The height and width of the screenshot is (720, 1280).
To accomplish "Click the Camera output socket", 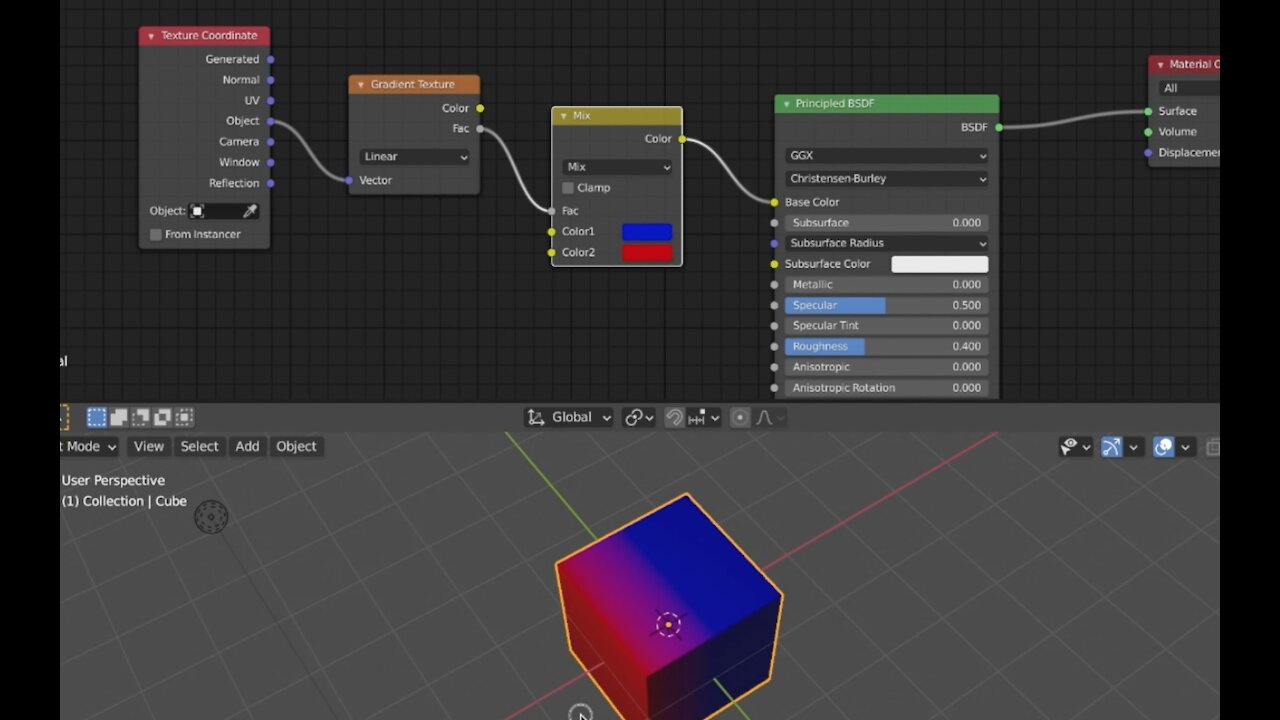I will point(271,142).
